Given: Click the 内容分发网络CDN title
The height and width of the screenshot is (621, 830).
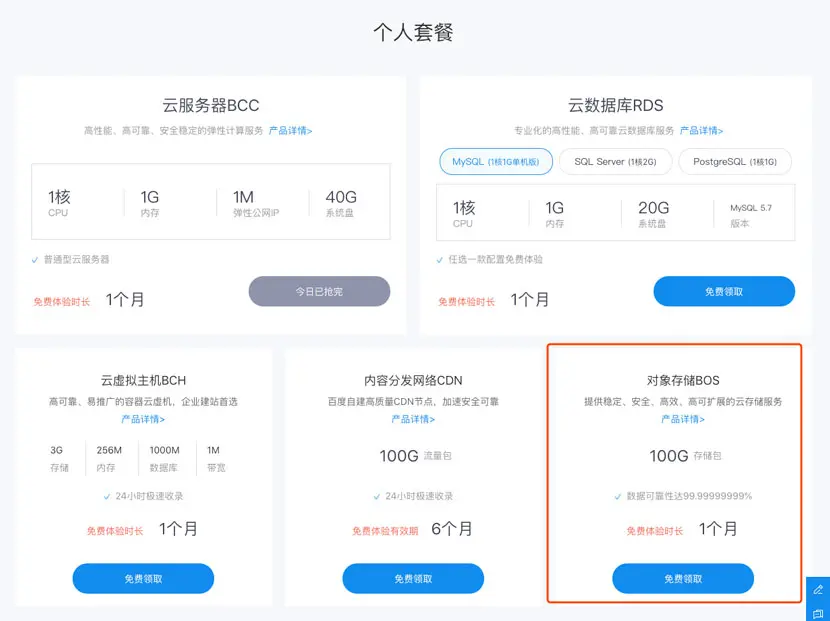Looking at the screenshot, I should point(413,380).
